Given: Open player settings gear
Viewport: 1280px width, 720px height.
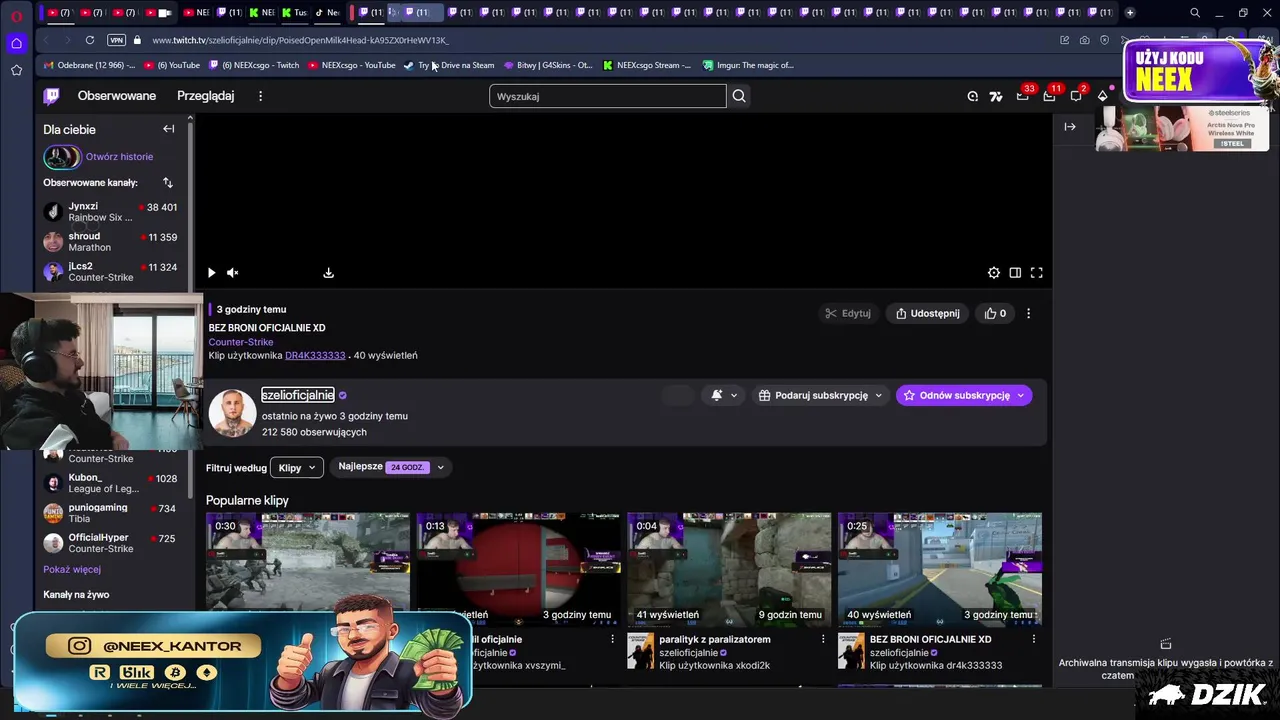Looking at the screenshot, I should tap(993, 273).
